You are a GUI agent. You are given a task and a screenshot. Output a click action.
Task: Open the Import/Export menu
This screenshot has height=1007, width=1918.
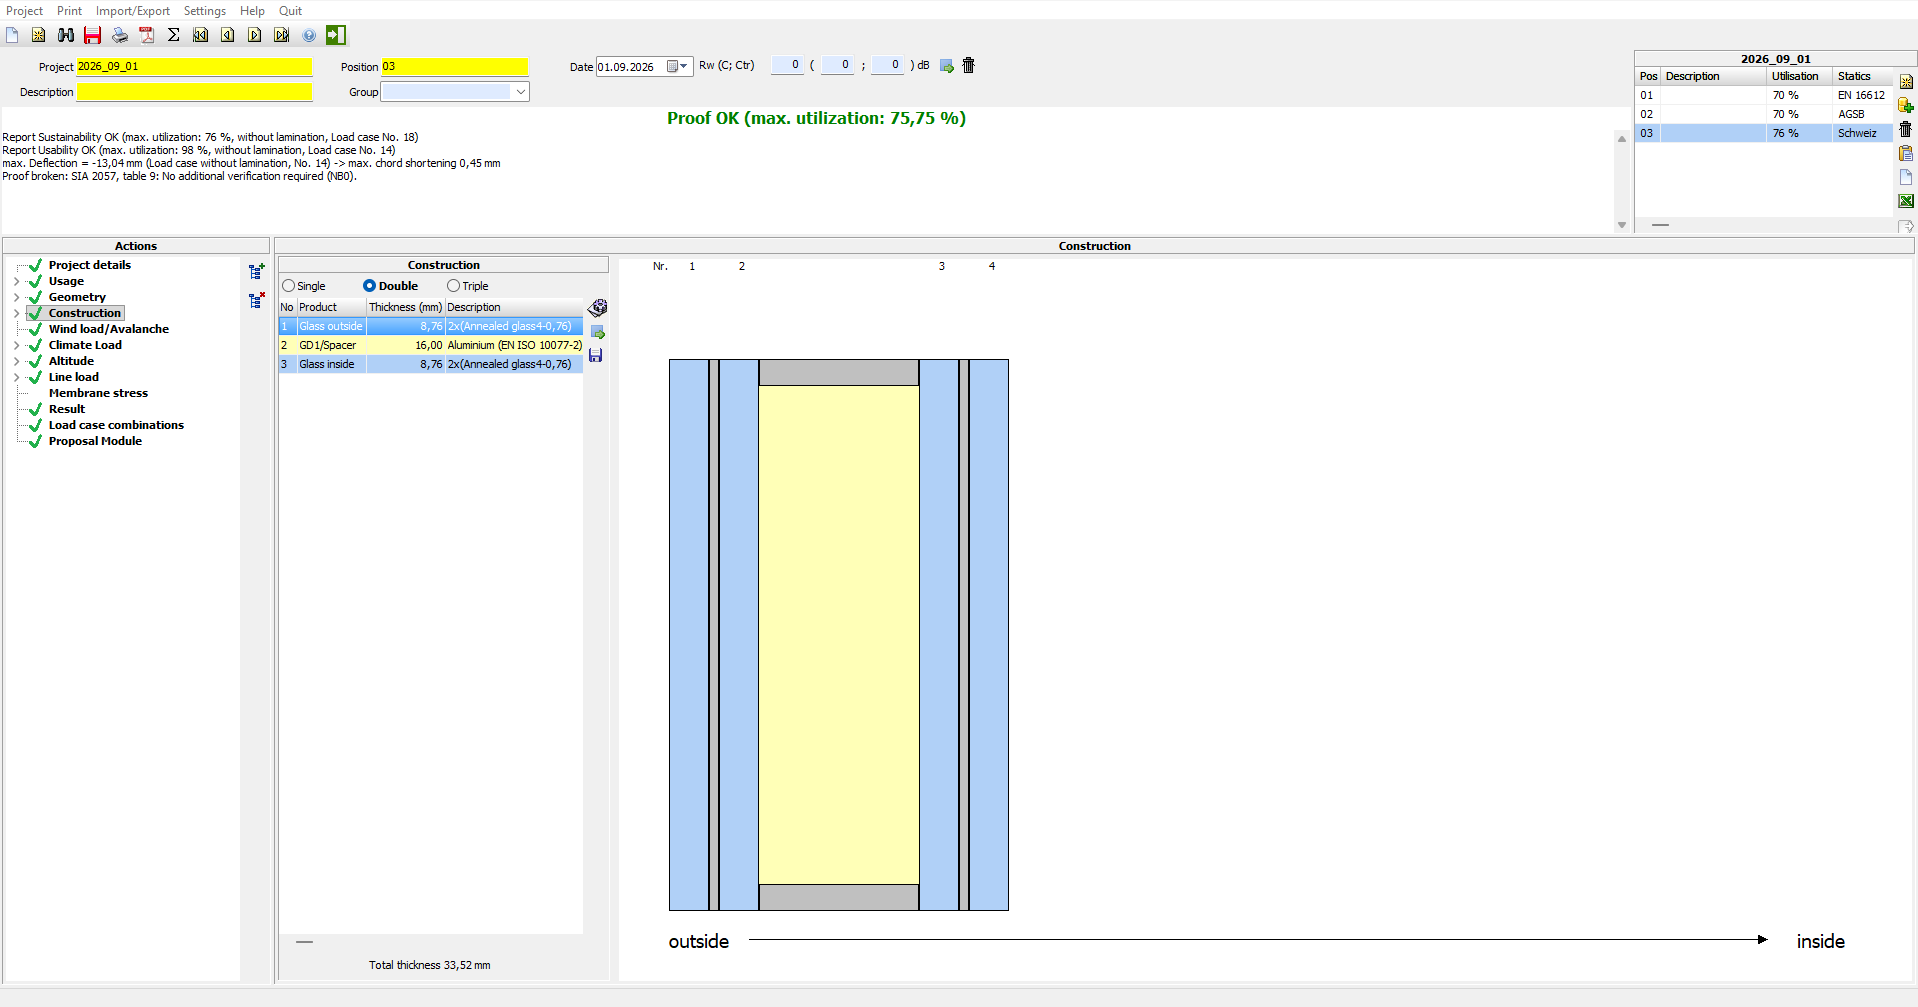pyautogui.click(x=133, y=11)
